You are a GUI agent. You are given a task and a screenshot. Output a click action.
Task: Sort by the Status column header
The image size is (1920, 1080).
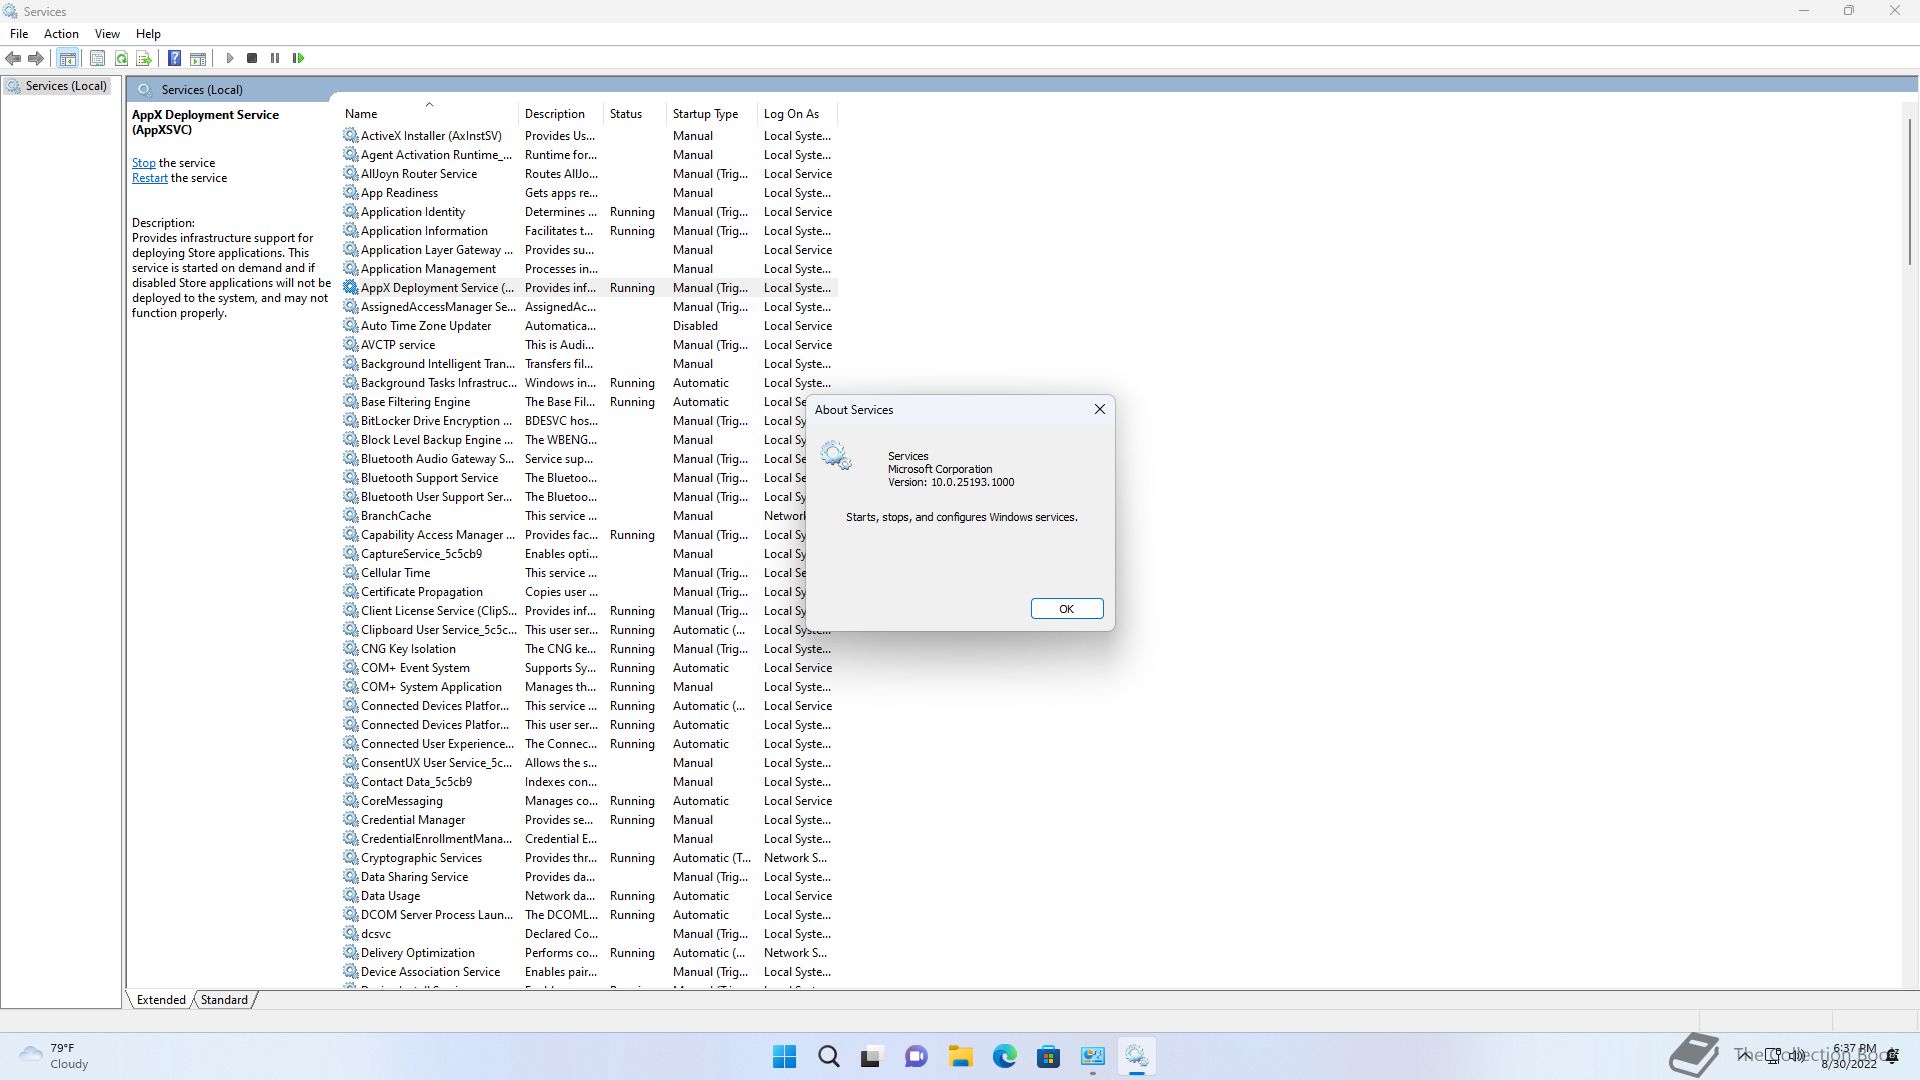[634, 114]
